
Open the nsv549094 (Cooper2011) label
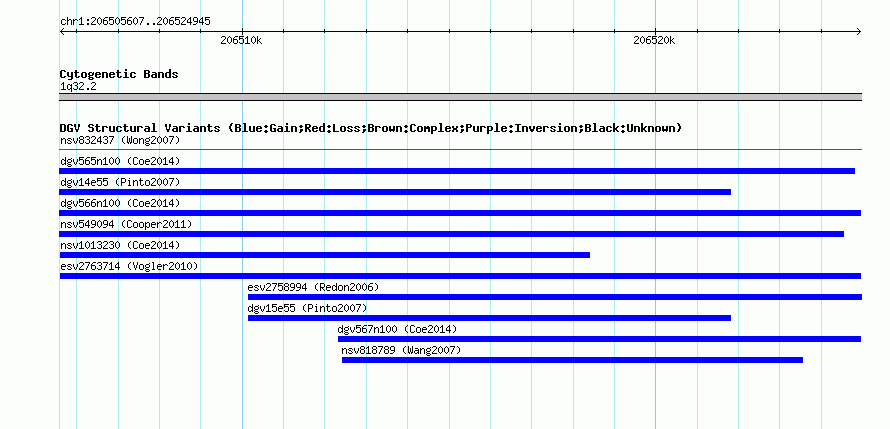tap(126, 224)
